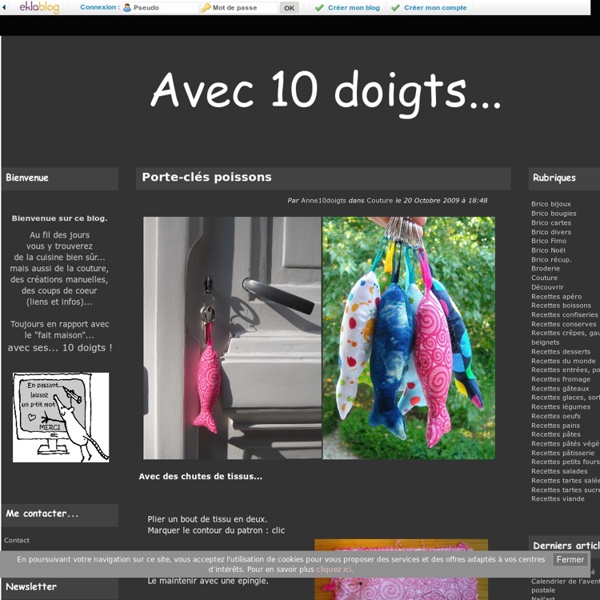Open Recettes fromage rubrique
Viewport: 600px width, 600px height.
pyautogui.click(x=561, y=379)
